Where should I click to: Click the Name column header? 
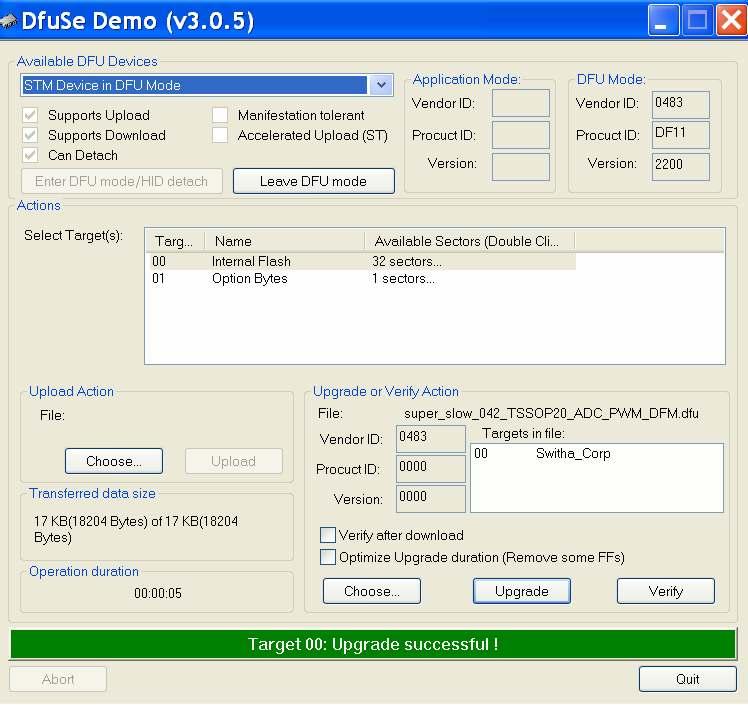click(x=284, y=241)
